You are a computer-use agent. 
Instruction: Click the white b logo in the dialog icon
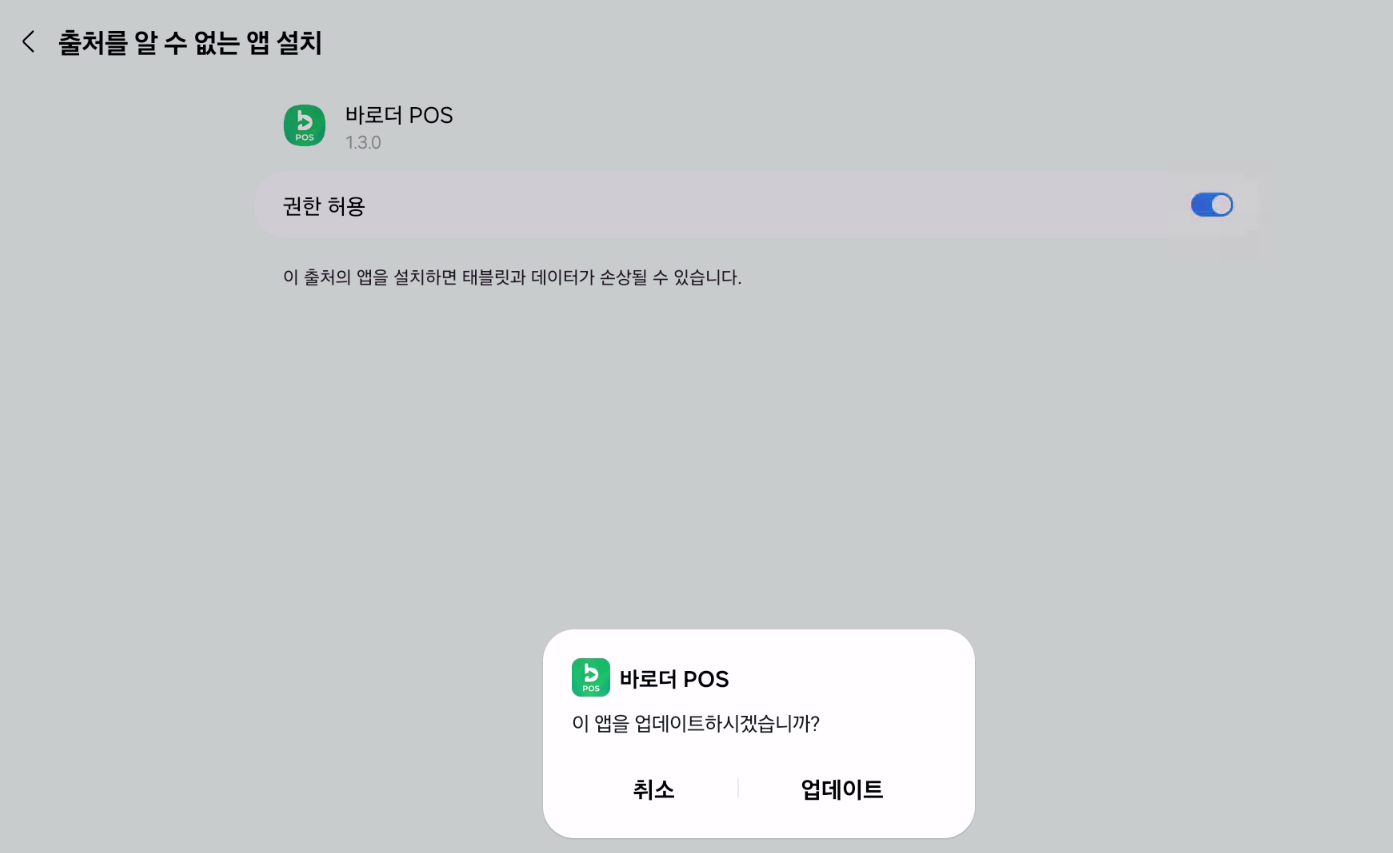pyautogui.click(x=590, y=672)
